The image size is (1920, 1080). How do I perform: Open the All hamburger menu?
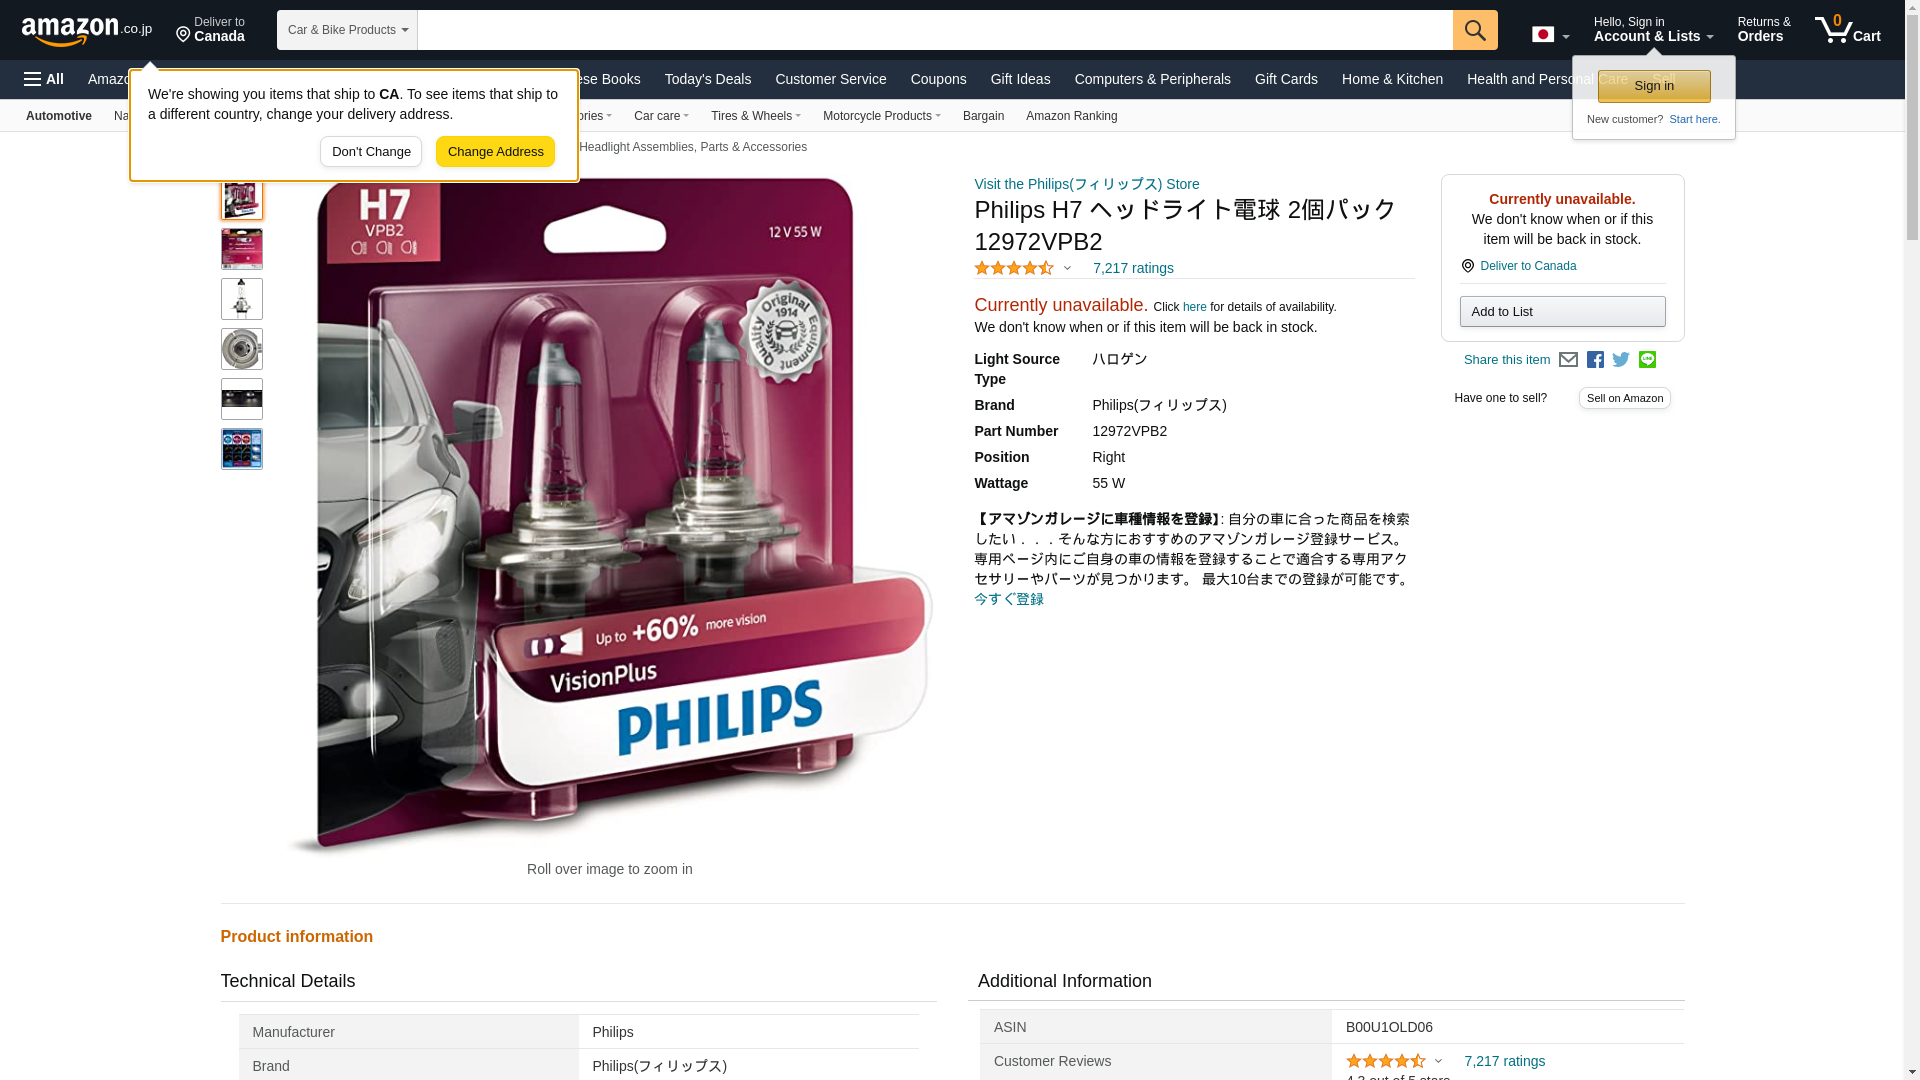coord(44,79)
